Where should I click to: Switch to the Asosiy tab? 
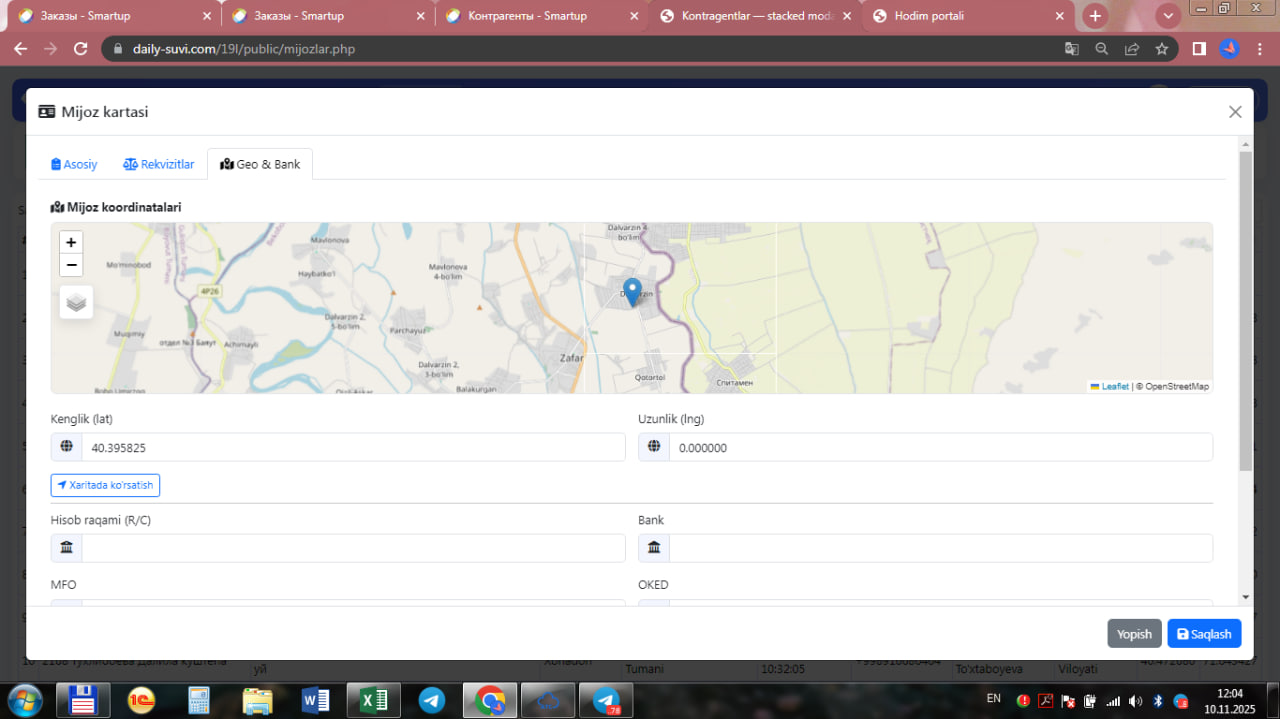point(74,164)
